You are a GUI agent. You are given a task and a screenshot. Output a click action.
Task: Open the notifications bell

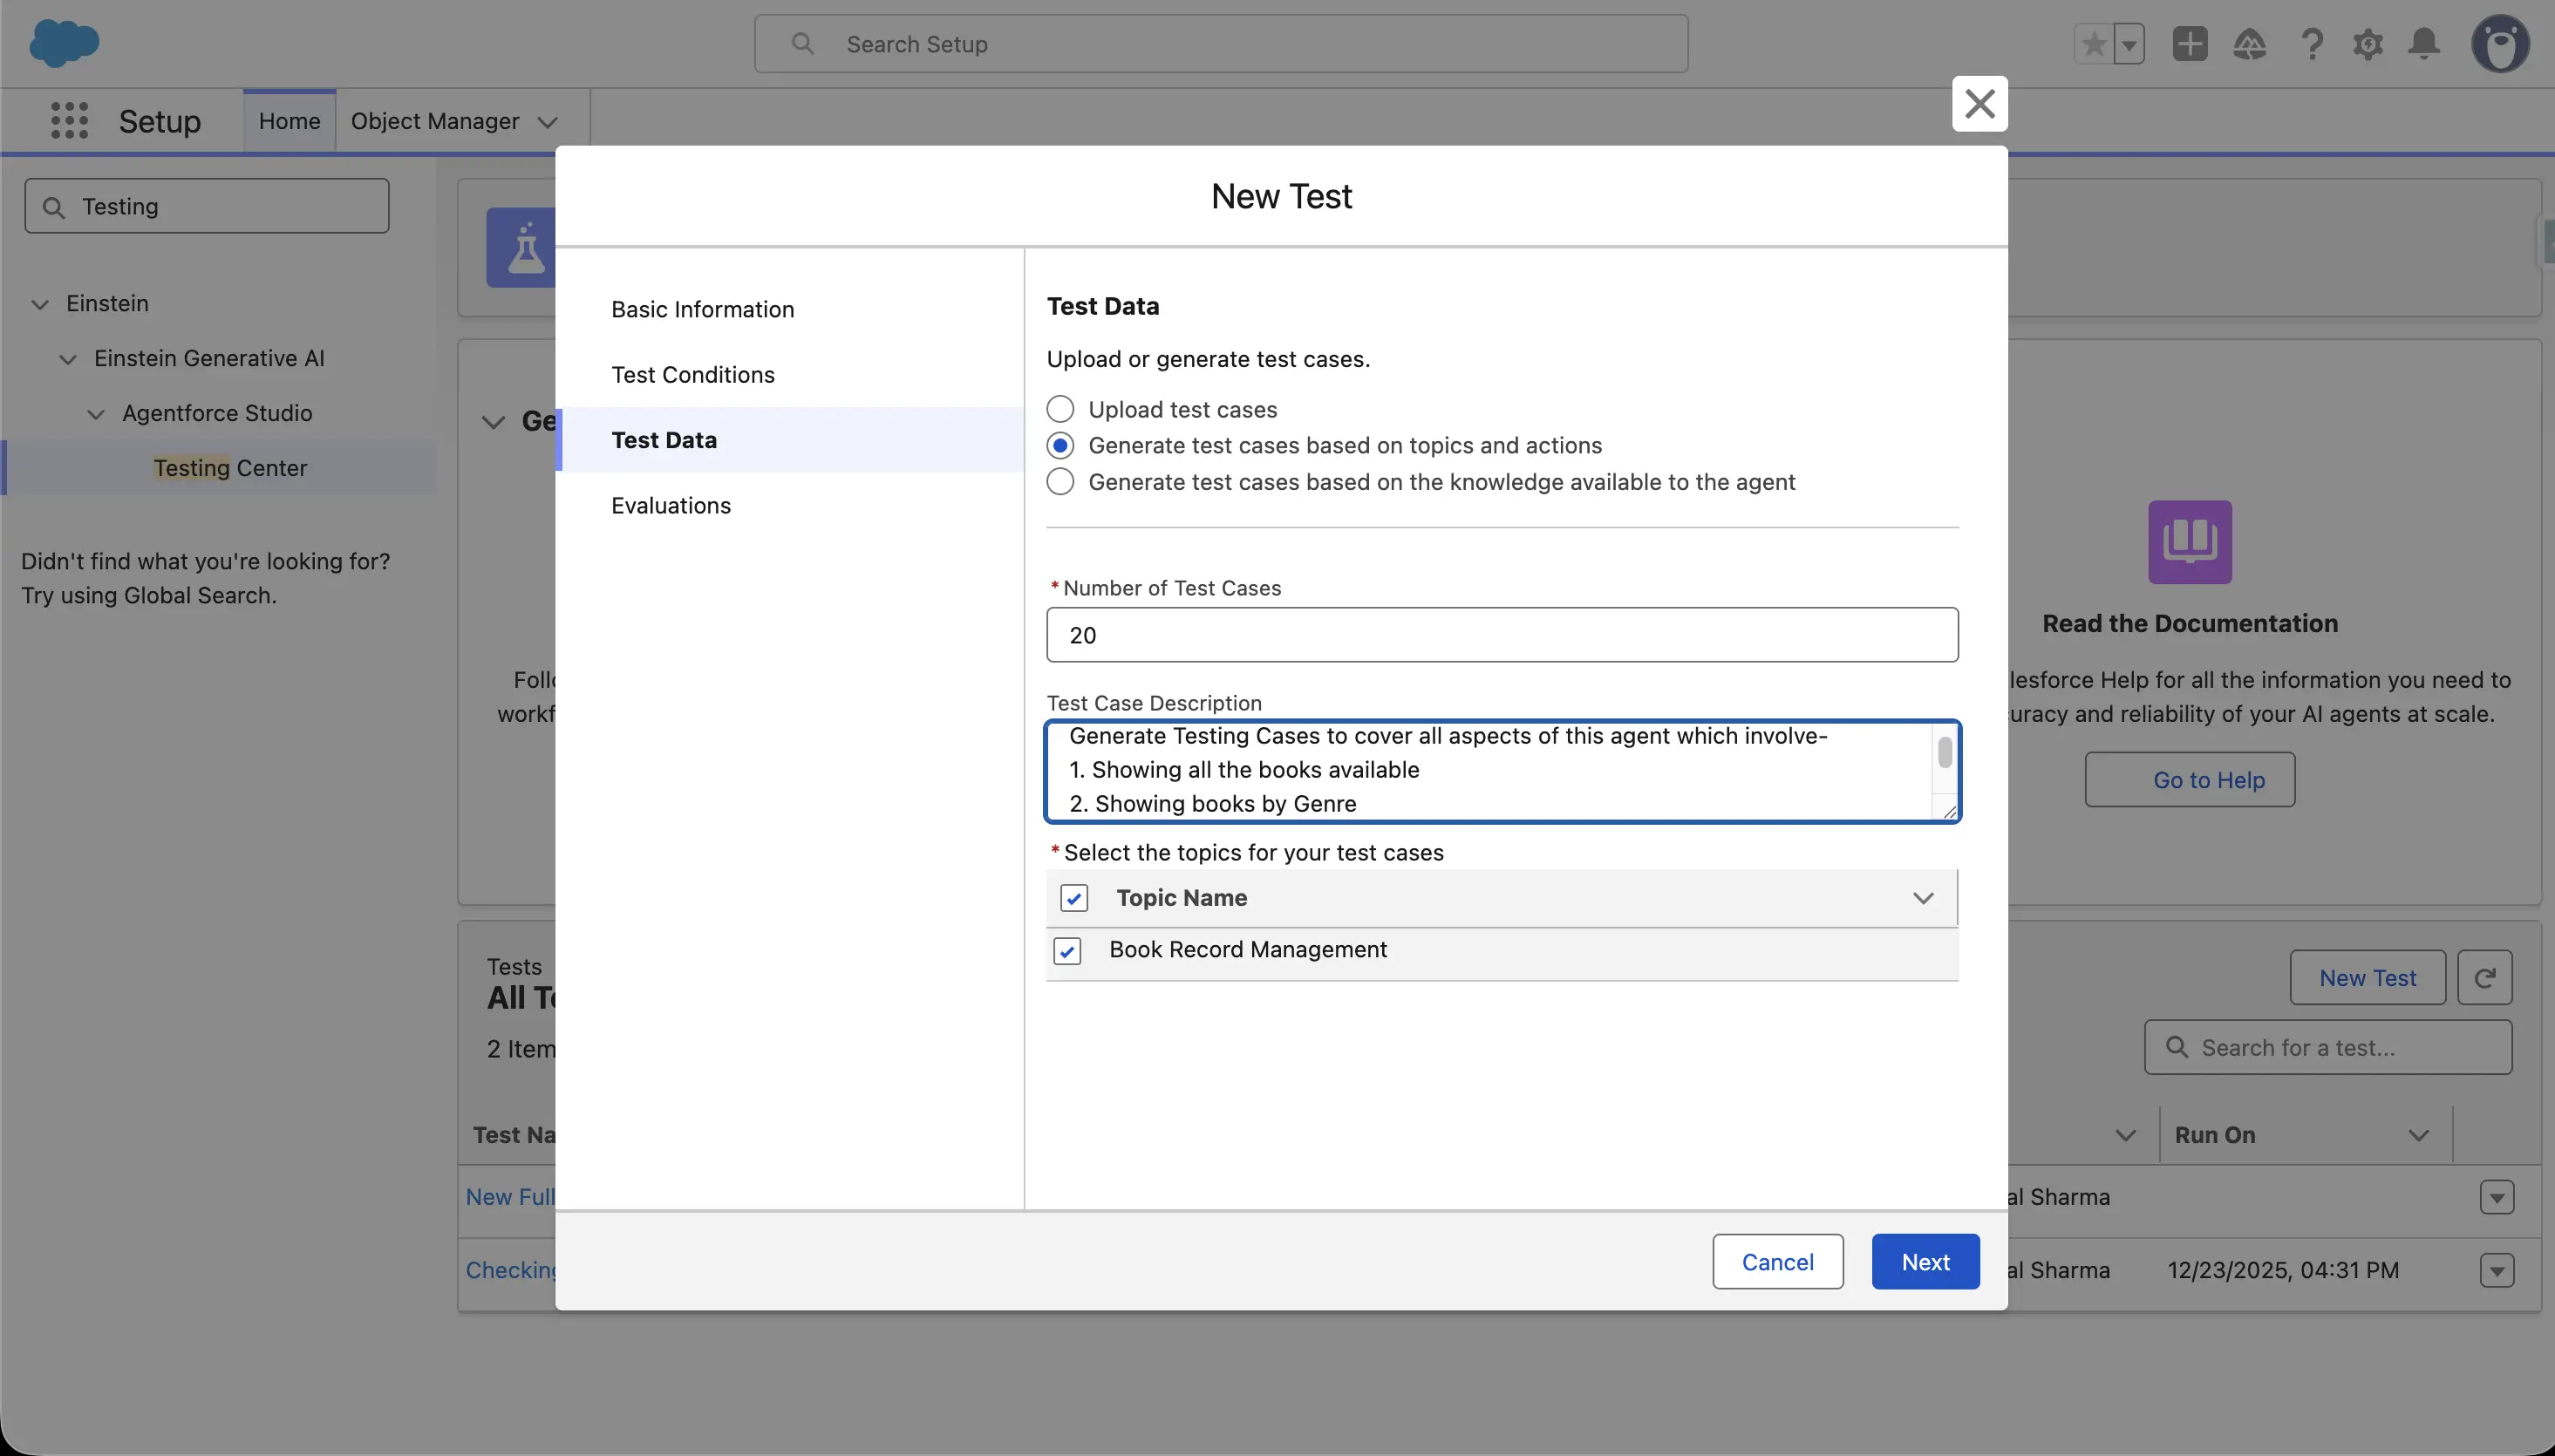pos(2424,44)
